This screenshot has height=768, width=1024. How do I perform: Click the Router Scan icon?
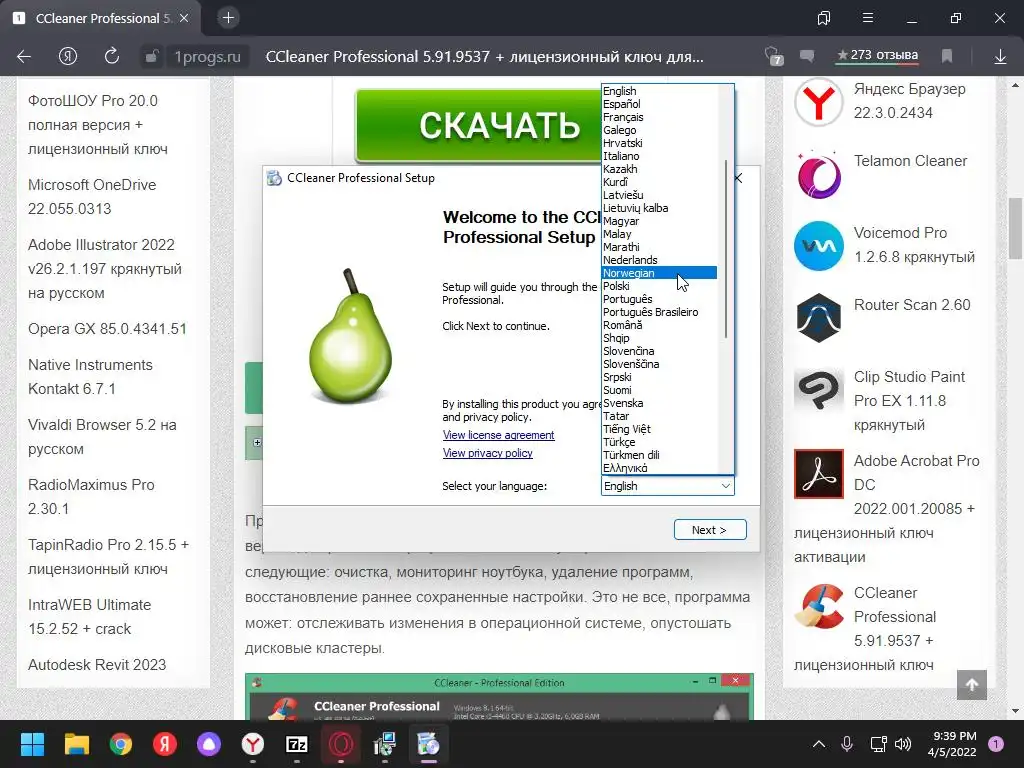click(819, 318)
